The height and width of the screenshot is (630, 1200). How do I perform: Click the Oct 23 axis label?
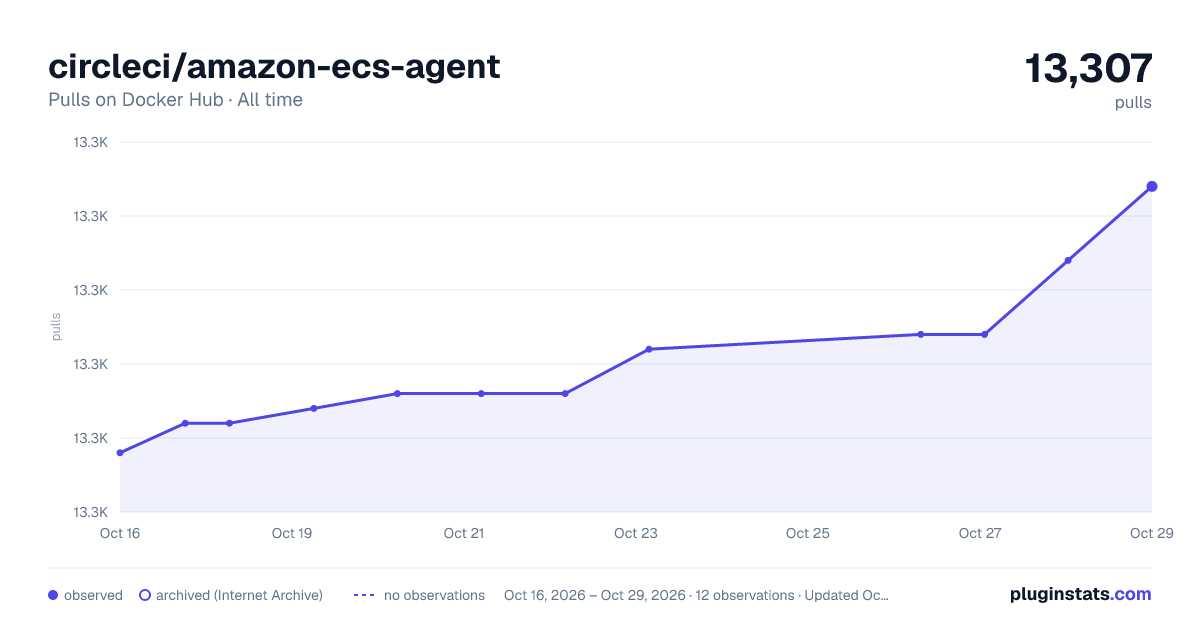pyautogui.click(x=636, y=533)
